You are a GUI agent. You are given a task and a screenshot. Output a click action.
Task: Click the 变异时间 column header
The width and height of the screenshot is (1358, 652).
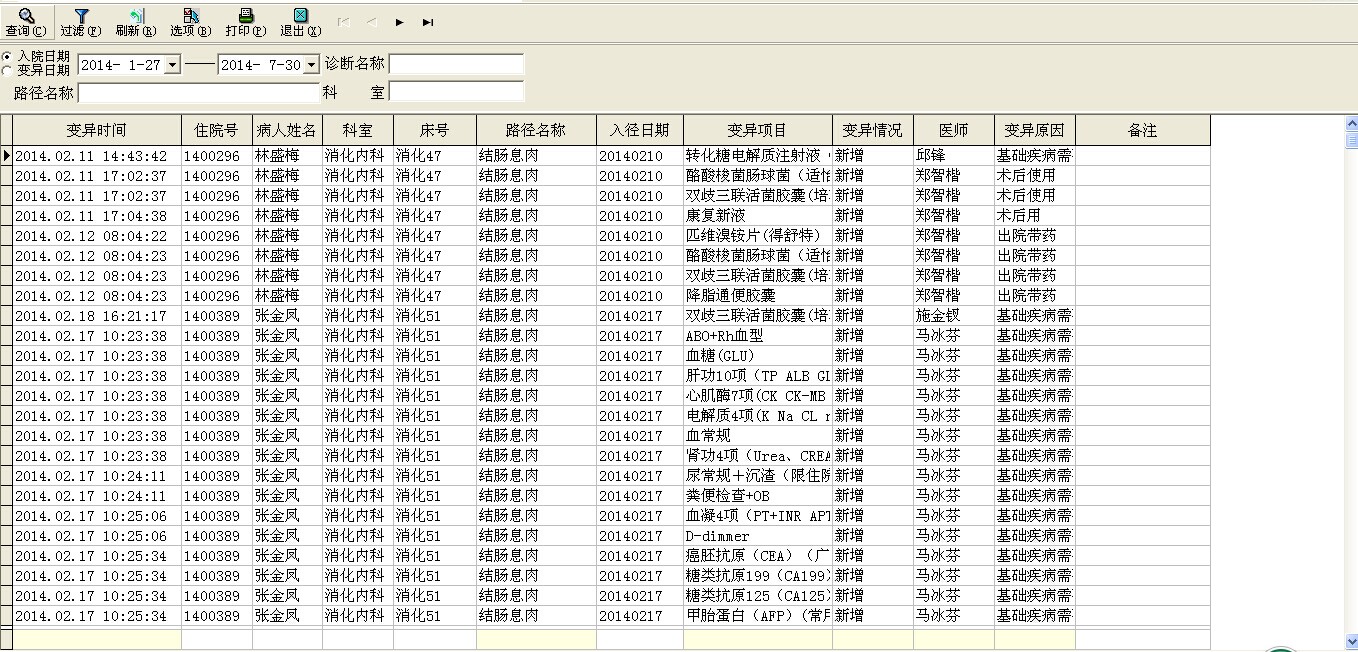click(x=97, y=130)
